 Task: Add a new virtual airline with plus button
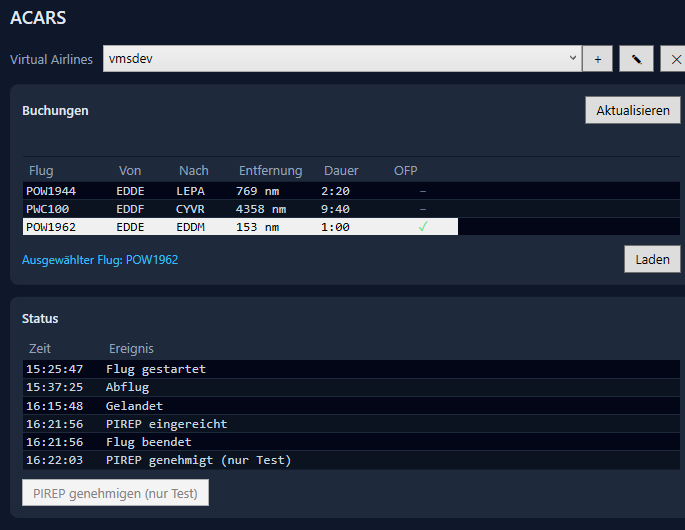pyautogui.click(x=598, y=59)
